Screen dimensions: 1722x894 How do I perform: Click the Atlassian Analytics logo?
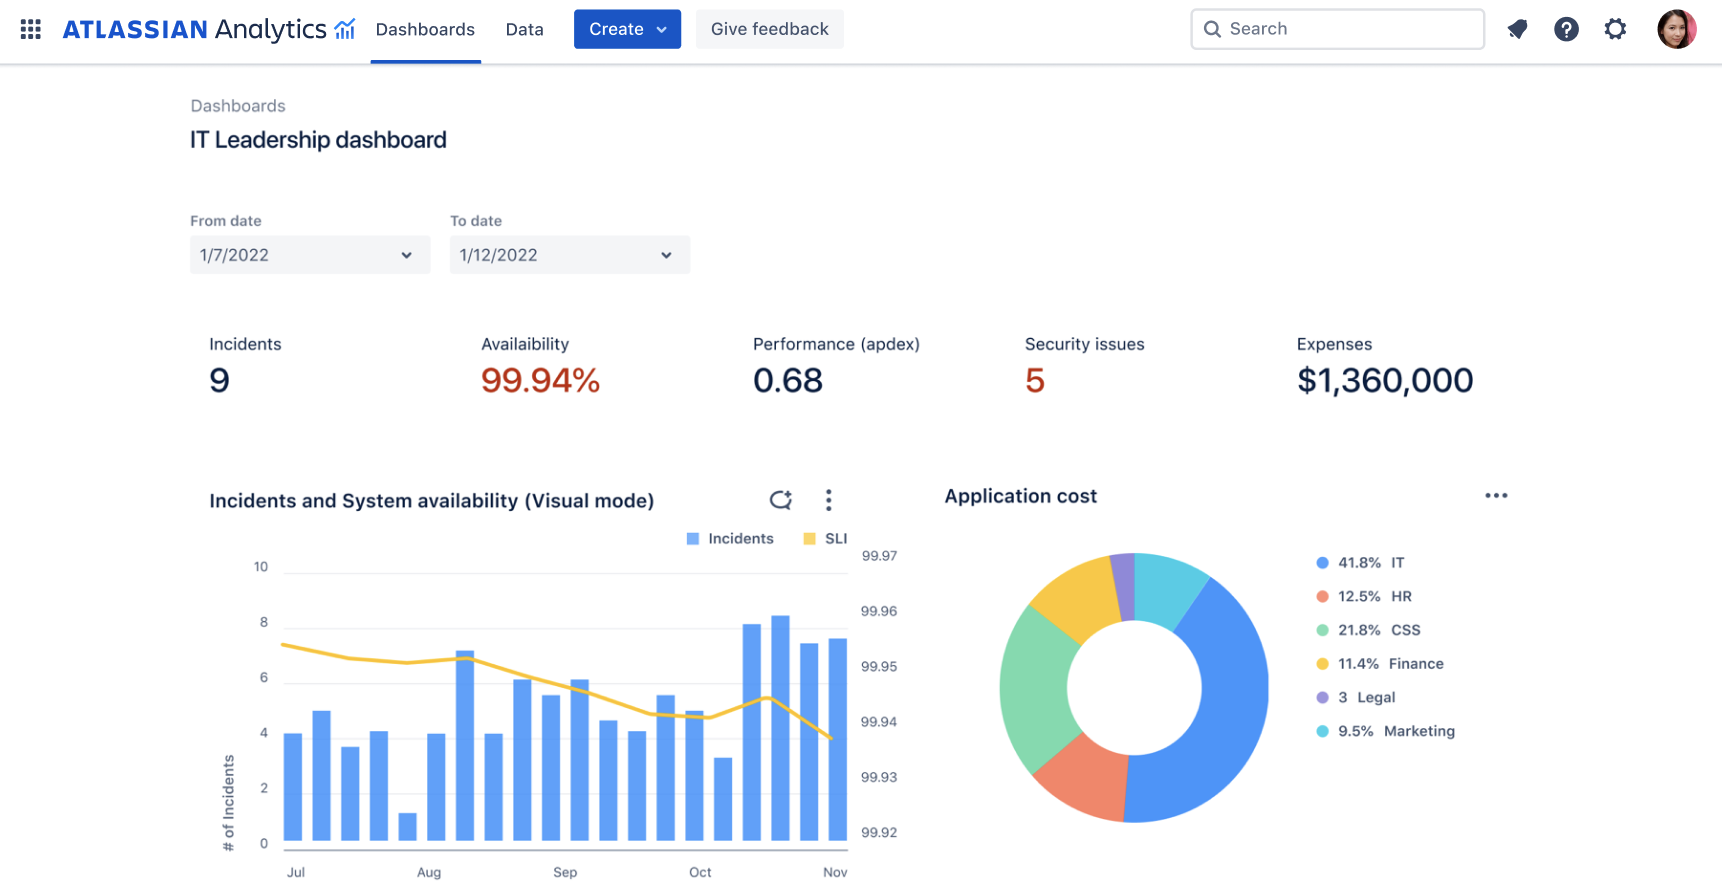tap(208, 29)
